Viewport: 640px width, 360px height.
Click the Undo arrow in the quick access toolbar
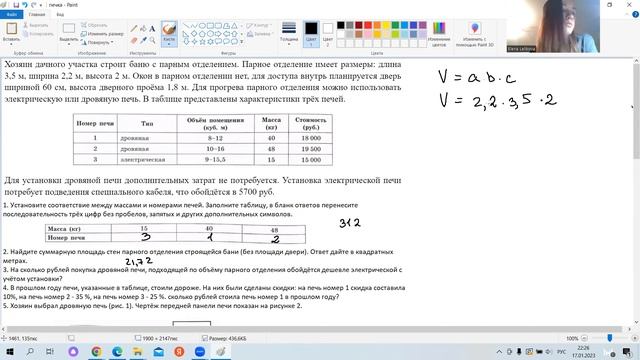[x=25, y=5]
